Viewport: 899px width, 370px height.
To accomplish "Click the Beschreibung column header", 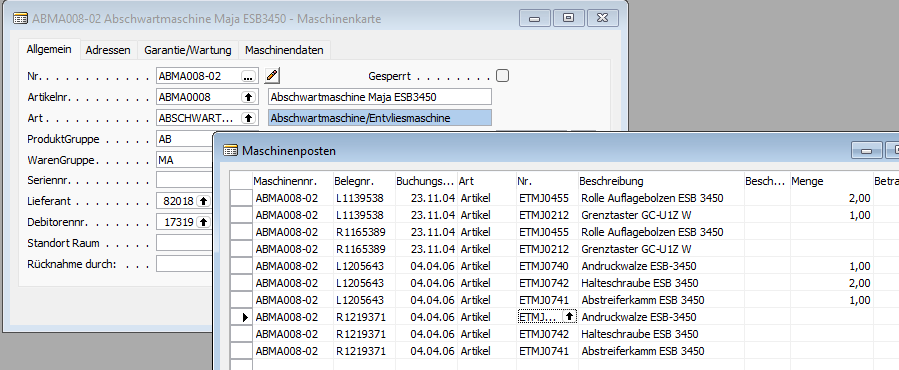I will pyautogui.click(x=661, y=181).
